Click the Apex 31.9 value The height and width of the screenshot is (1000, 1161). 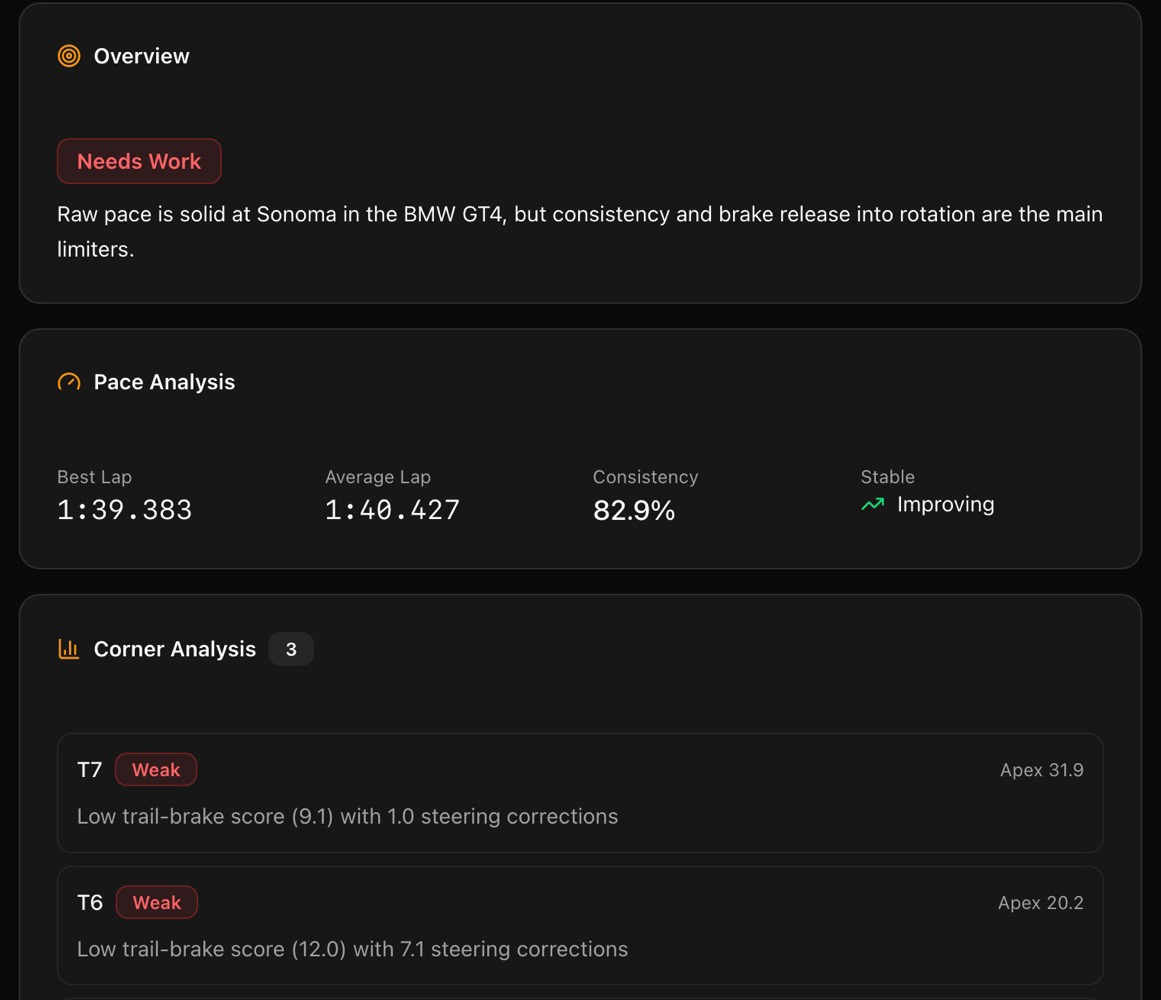(1042, 770)
